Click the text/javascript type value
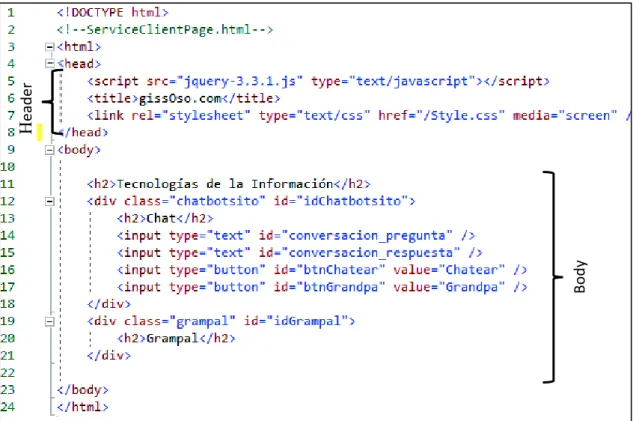Viewport: 636px width, 421px height. (x=412, y=81)
